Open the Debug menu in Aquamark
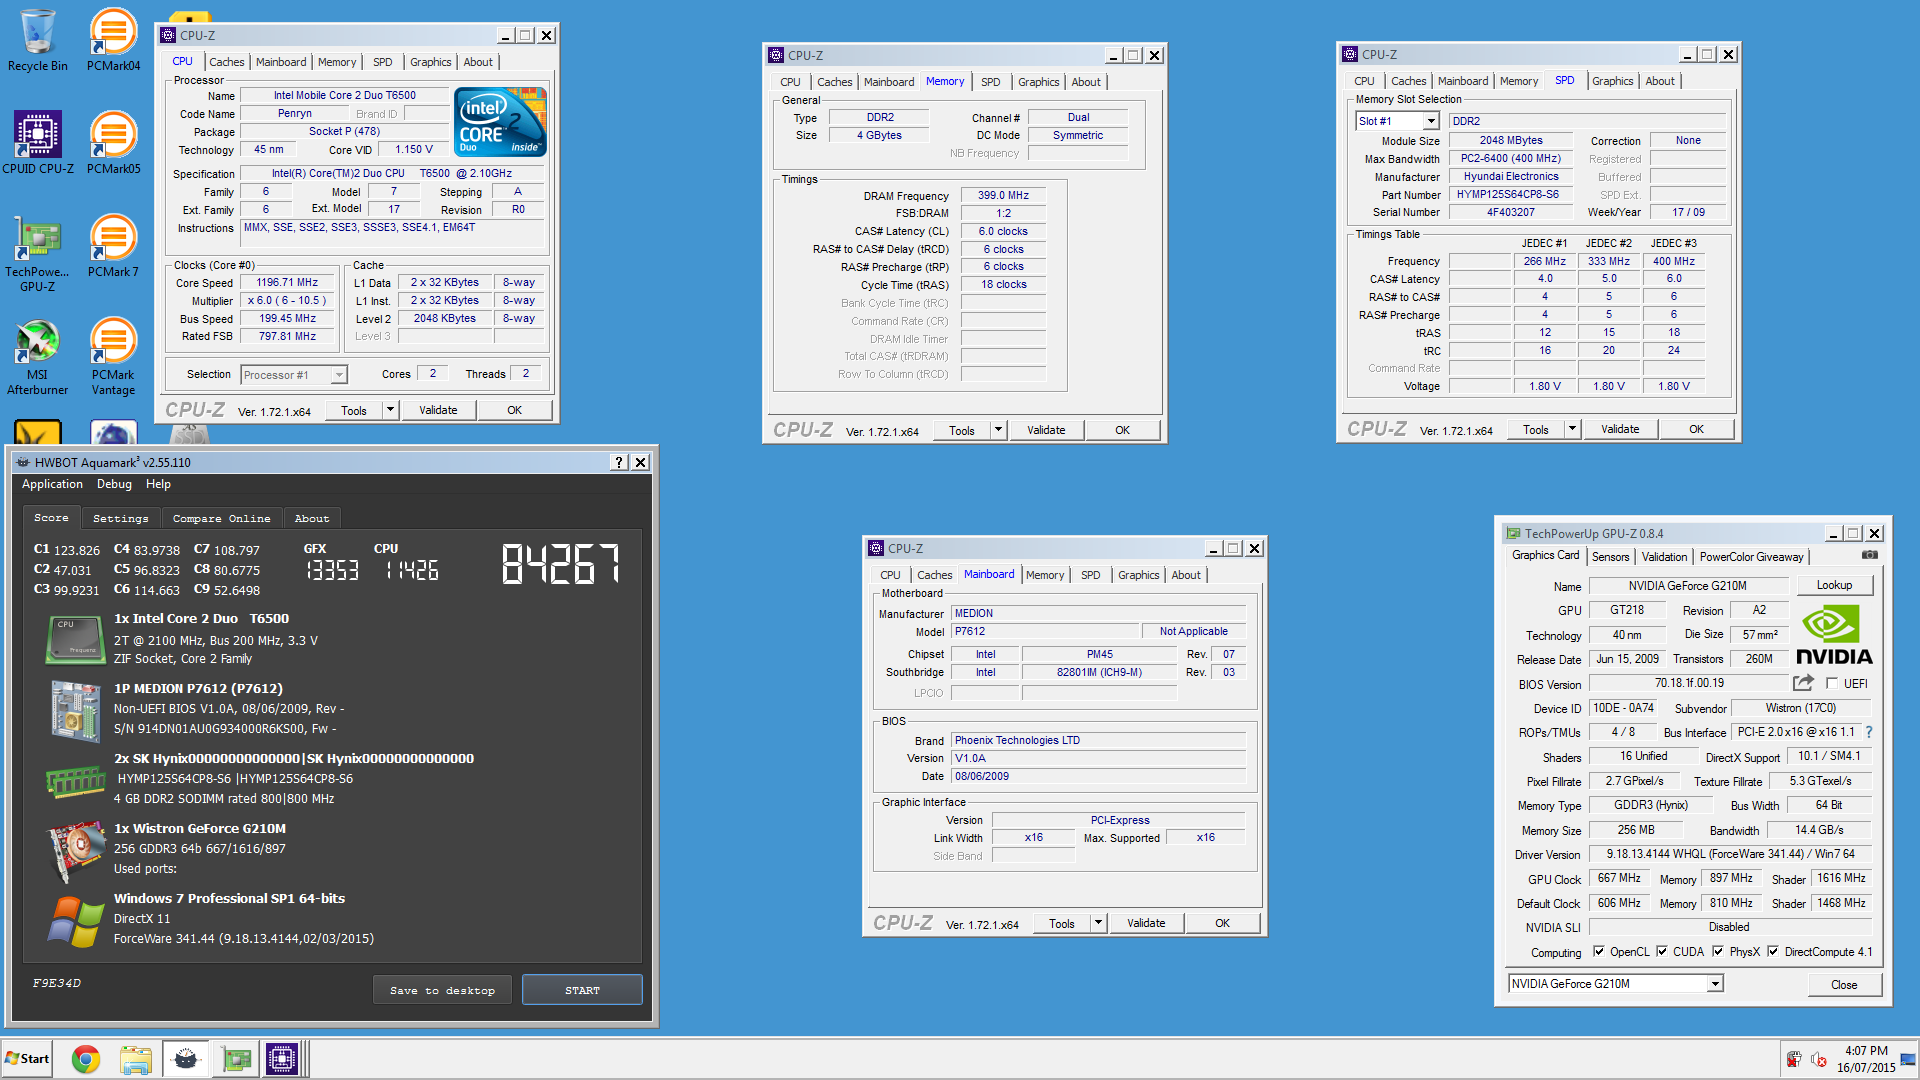Viewport: 1920px width, 1080px height. click(x=114, y=484)
